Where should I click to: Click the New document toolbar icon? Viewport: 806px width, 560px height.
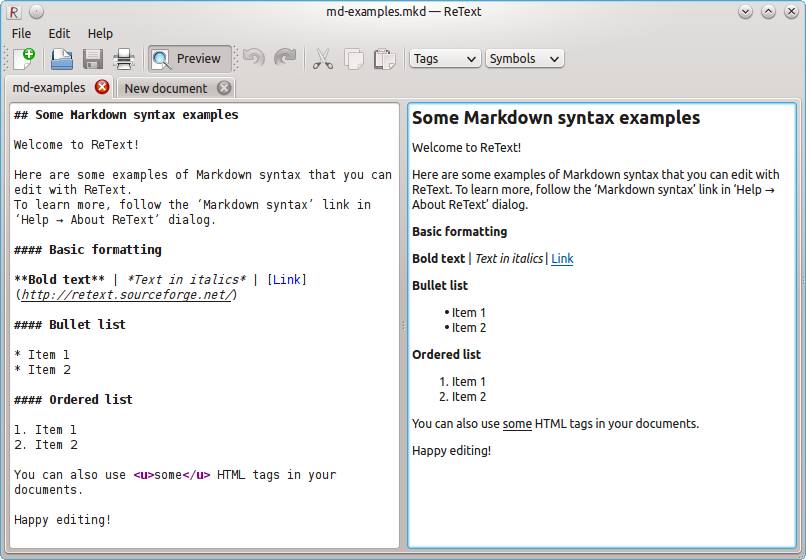tap(24, 59)
